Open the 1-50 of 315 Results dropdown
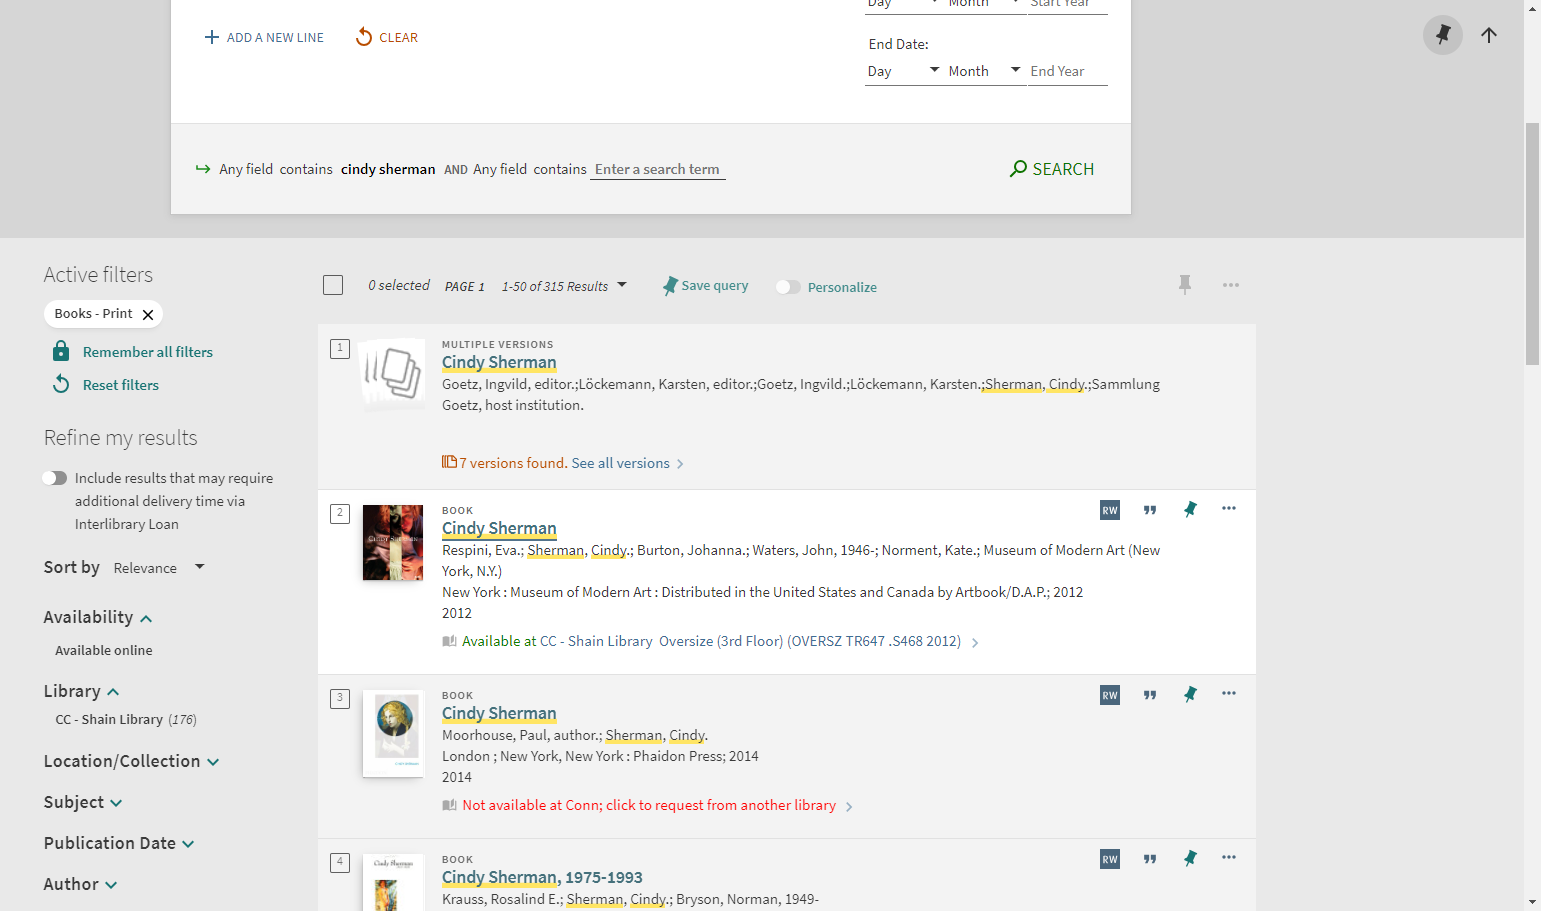This screenshot has width=1541, height=911. click(564, 286)
